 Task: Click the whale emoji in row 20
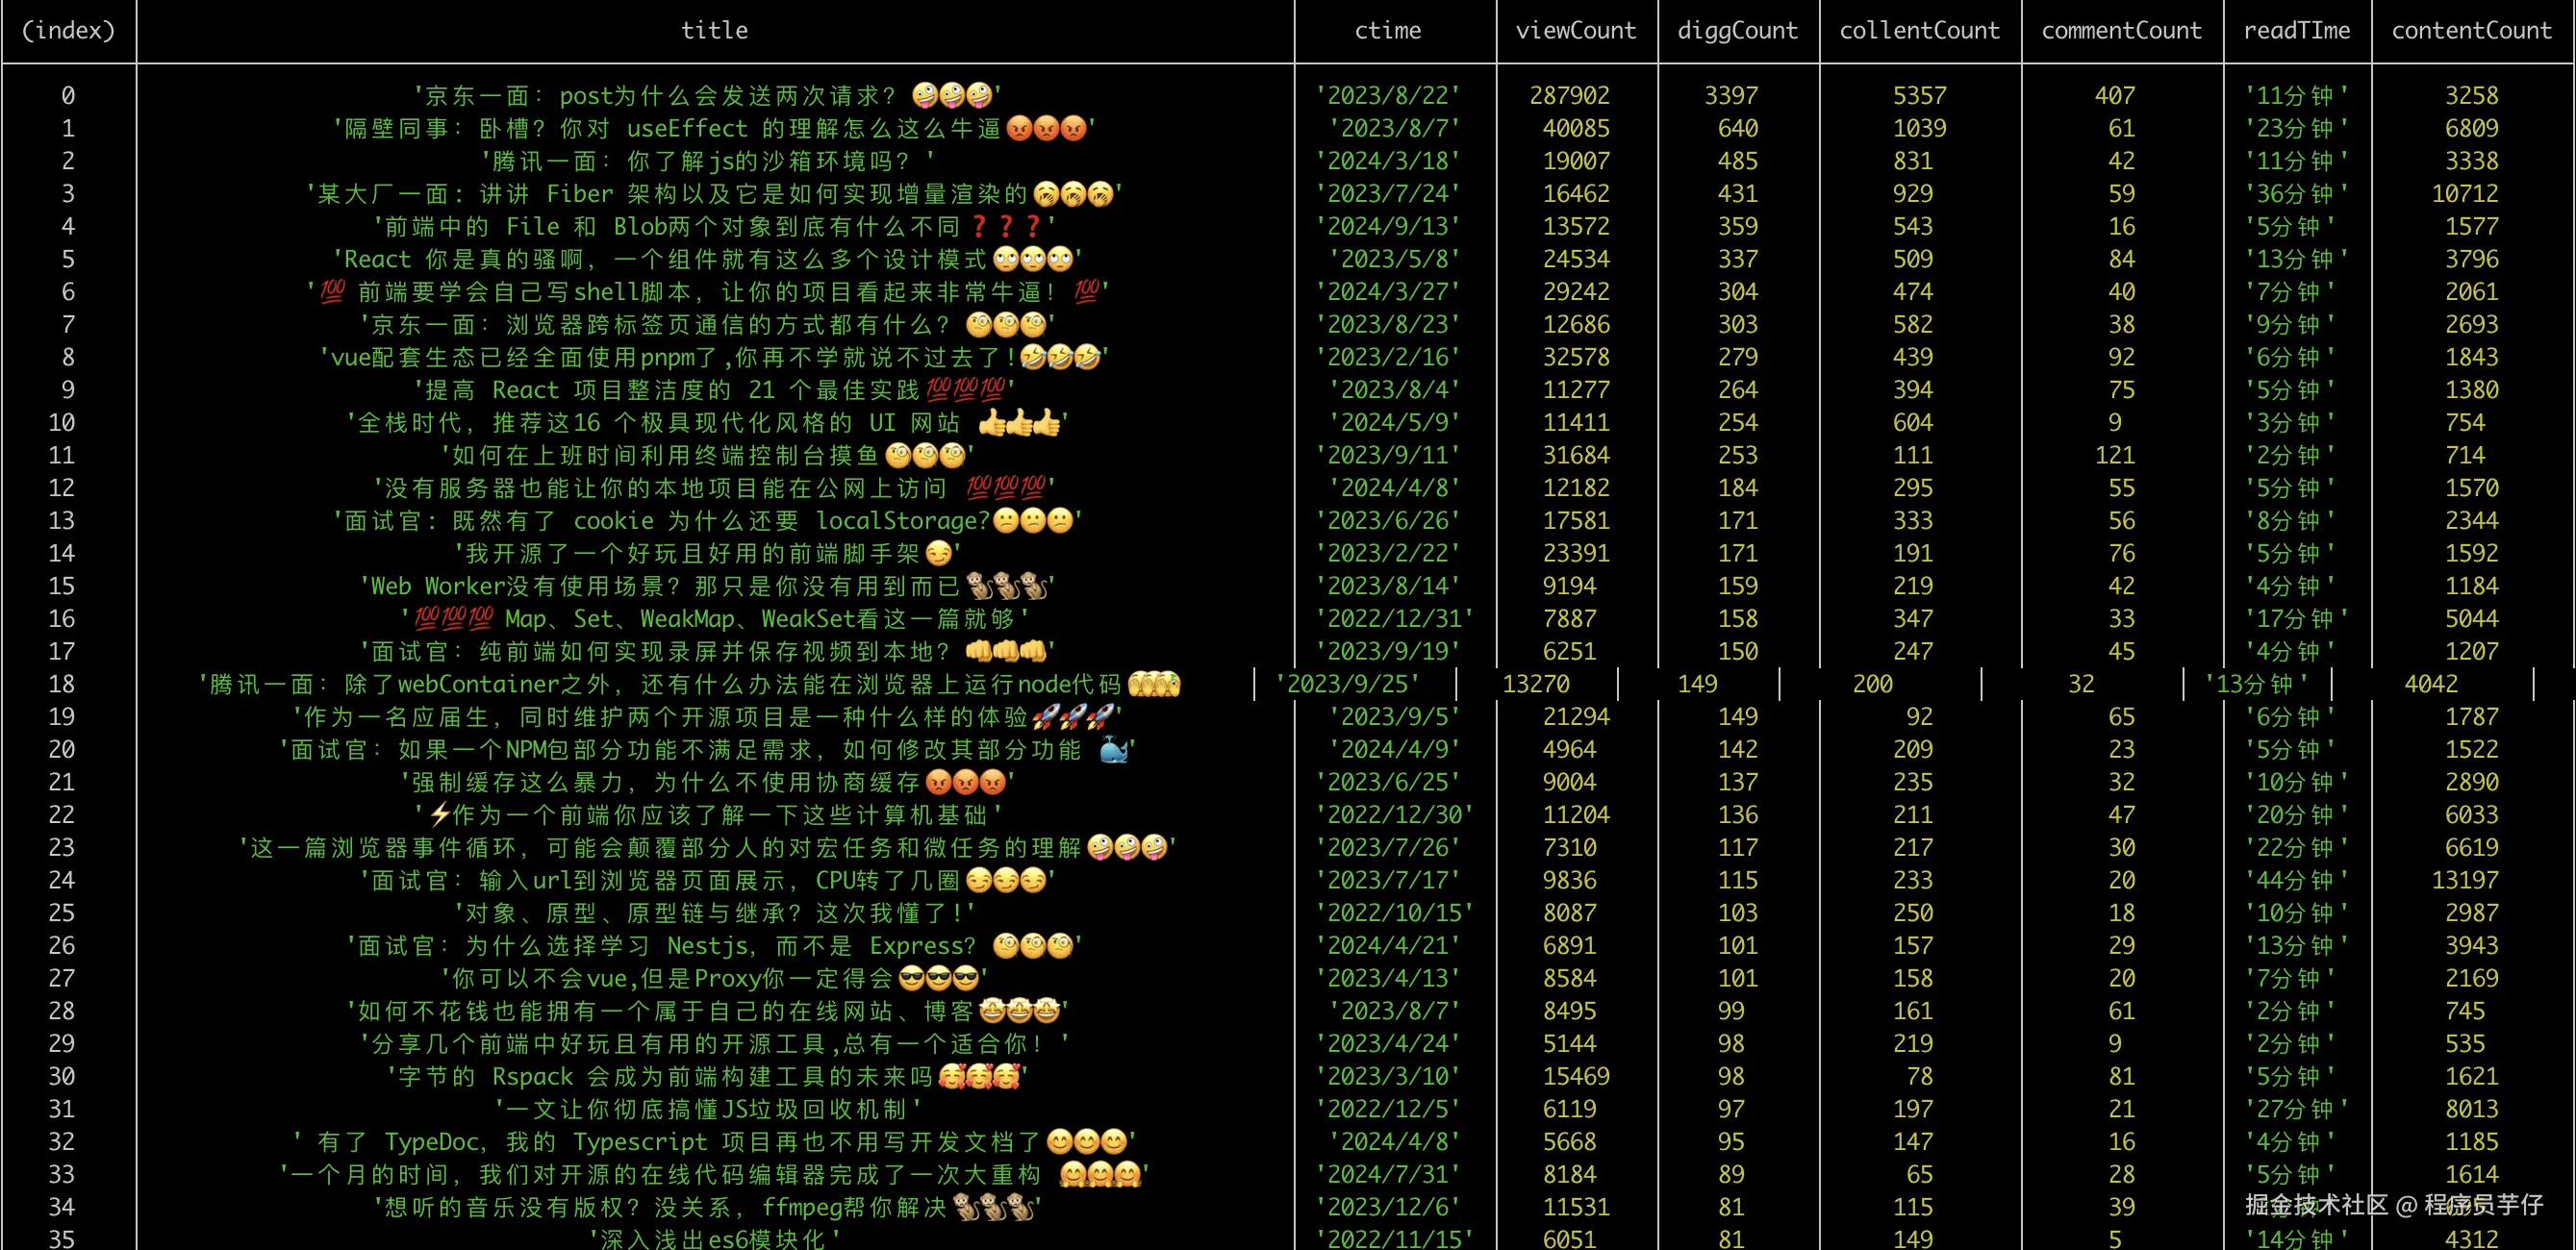pos(1113,750)
